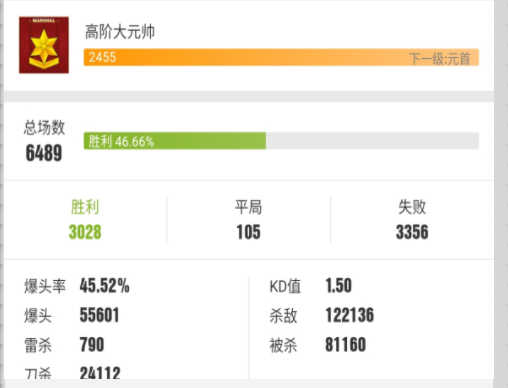Select the 胜利 3028 wins column
This screenshot has width=508, height=388.
(x=85, y=220)
